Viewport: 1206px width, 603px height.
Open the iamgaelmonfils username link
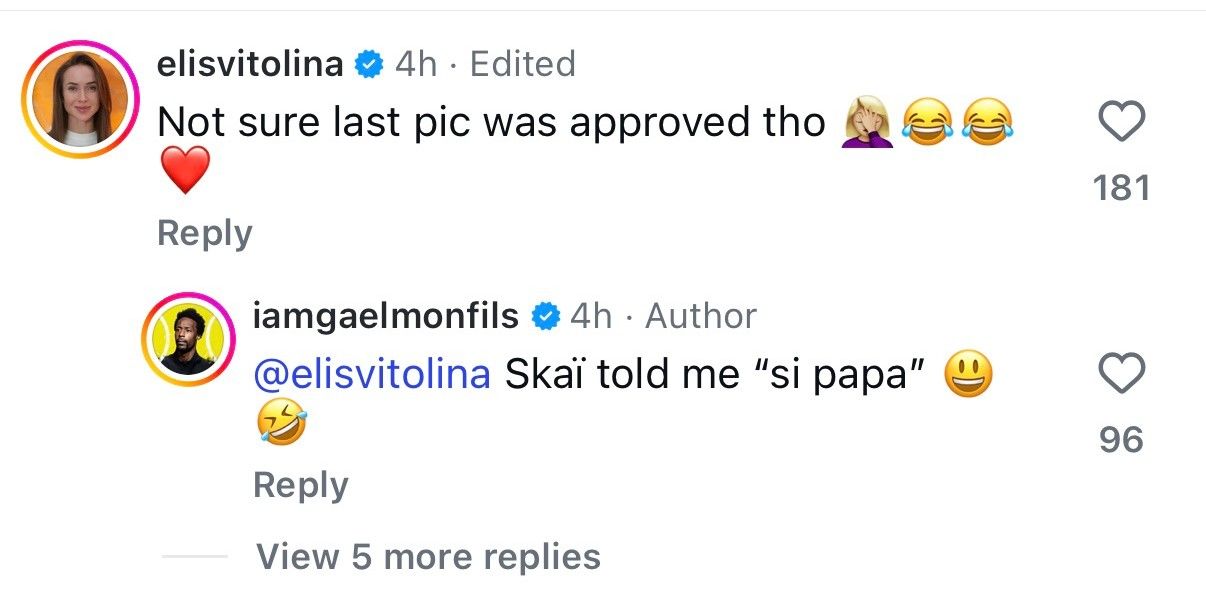386,317
